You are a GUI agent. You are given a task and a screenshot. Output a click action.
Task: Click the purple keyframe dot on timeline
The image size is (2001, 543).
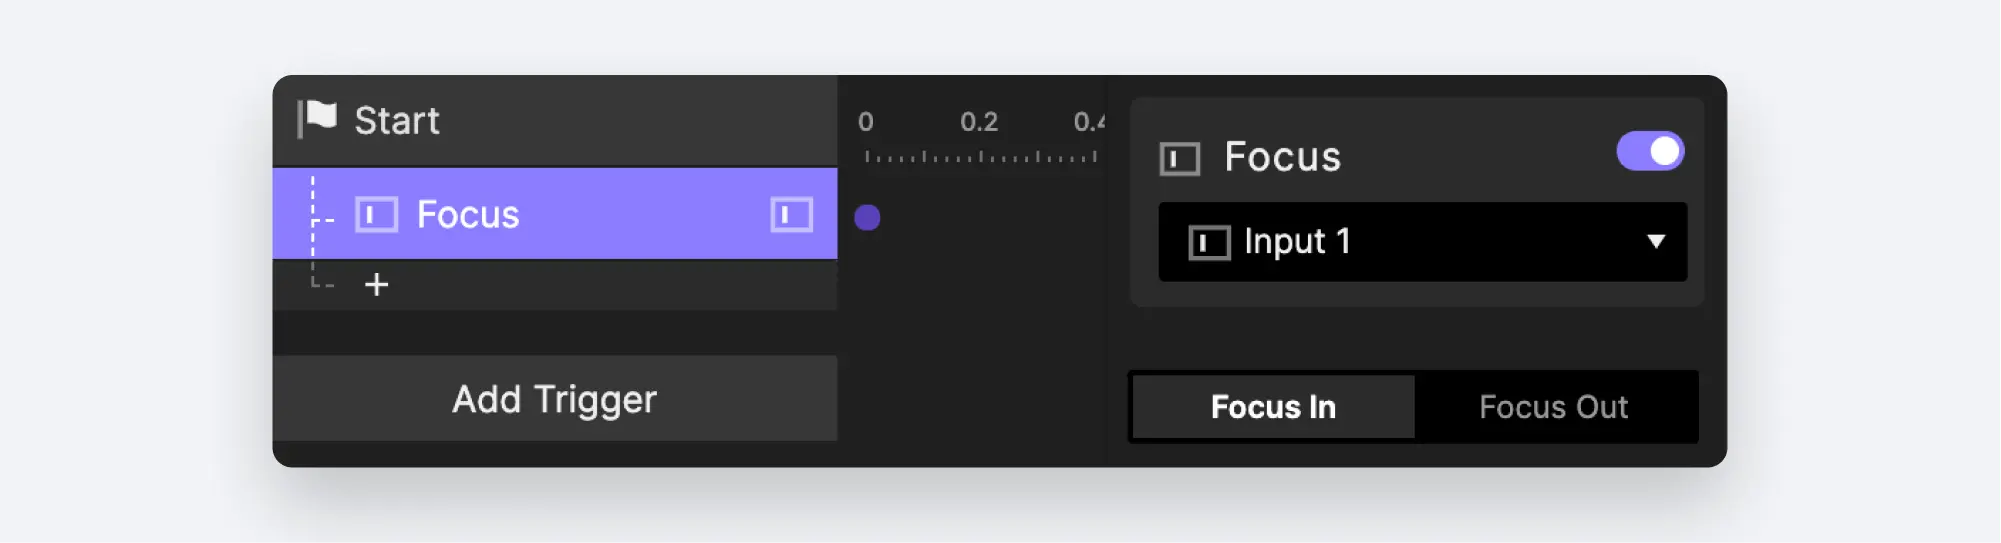(867, 217)
